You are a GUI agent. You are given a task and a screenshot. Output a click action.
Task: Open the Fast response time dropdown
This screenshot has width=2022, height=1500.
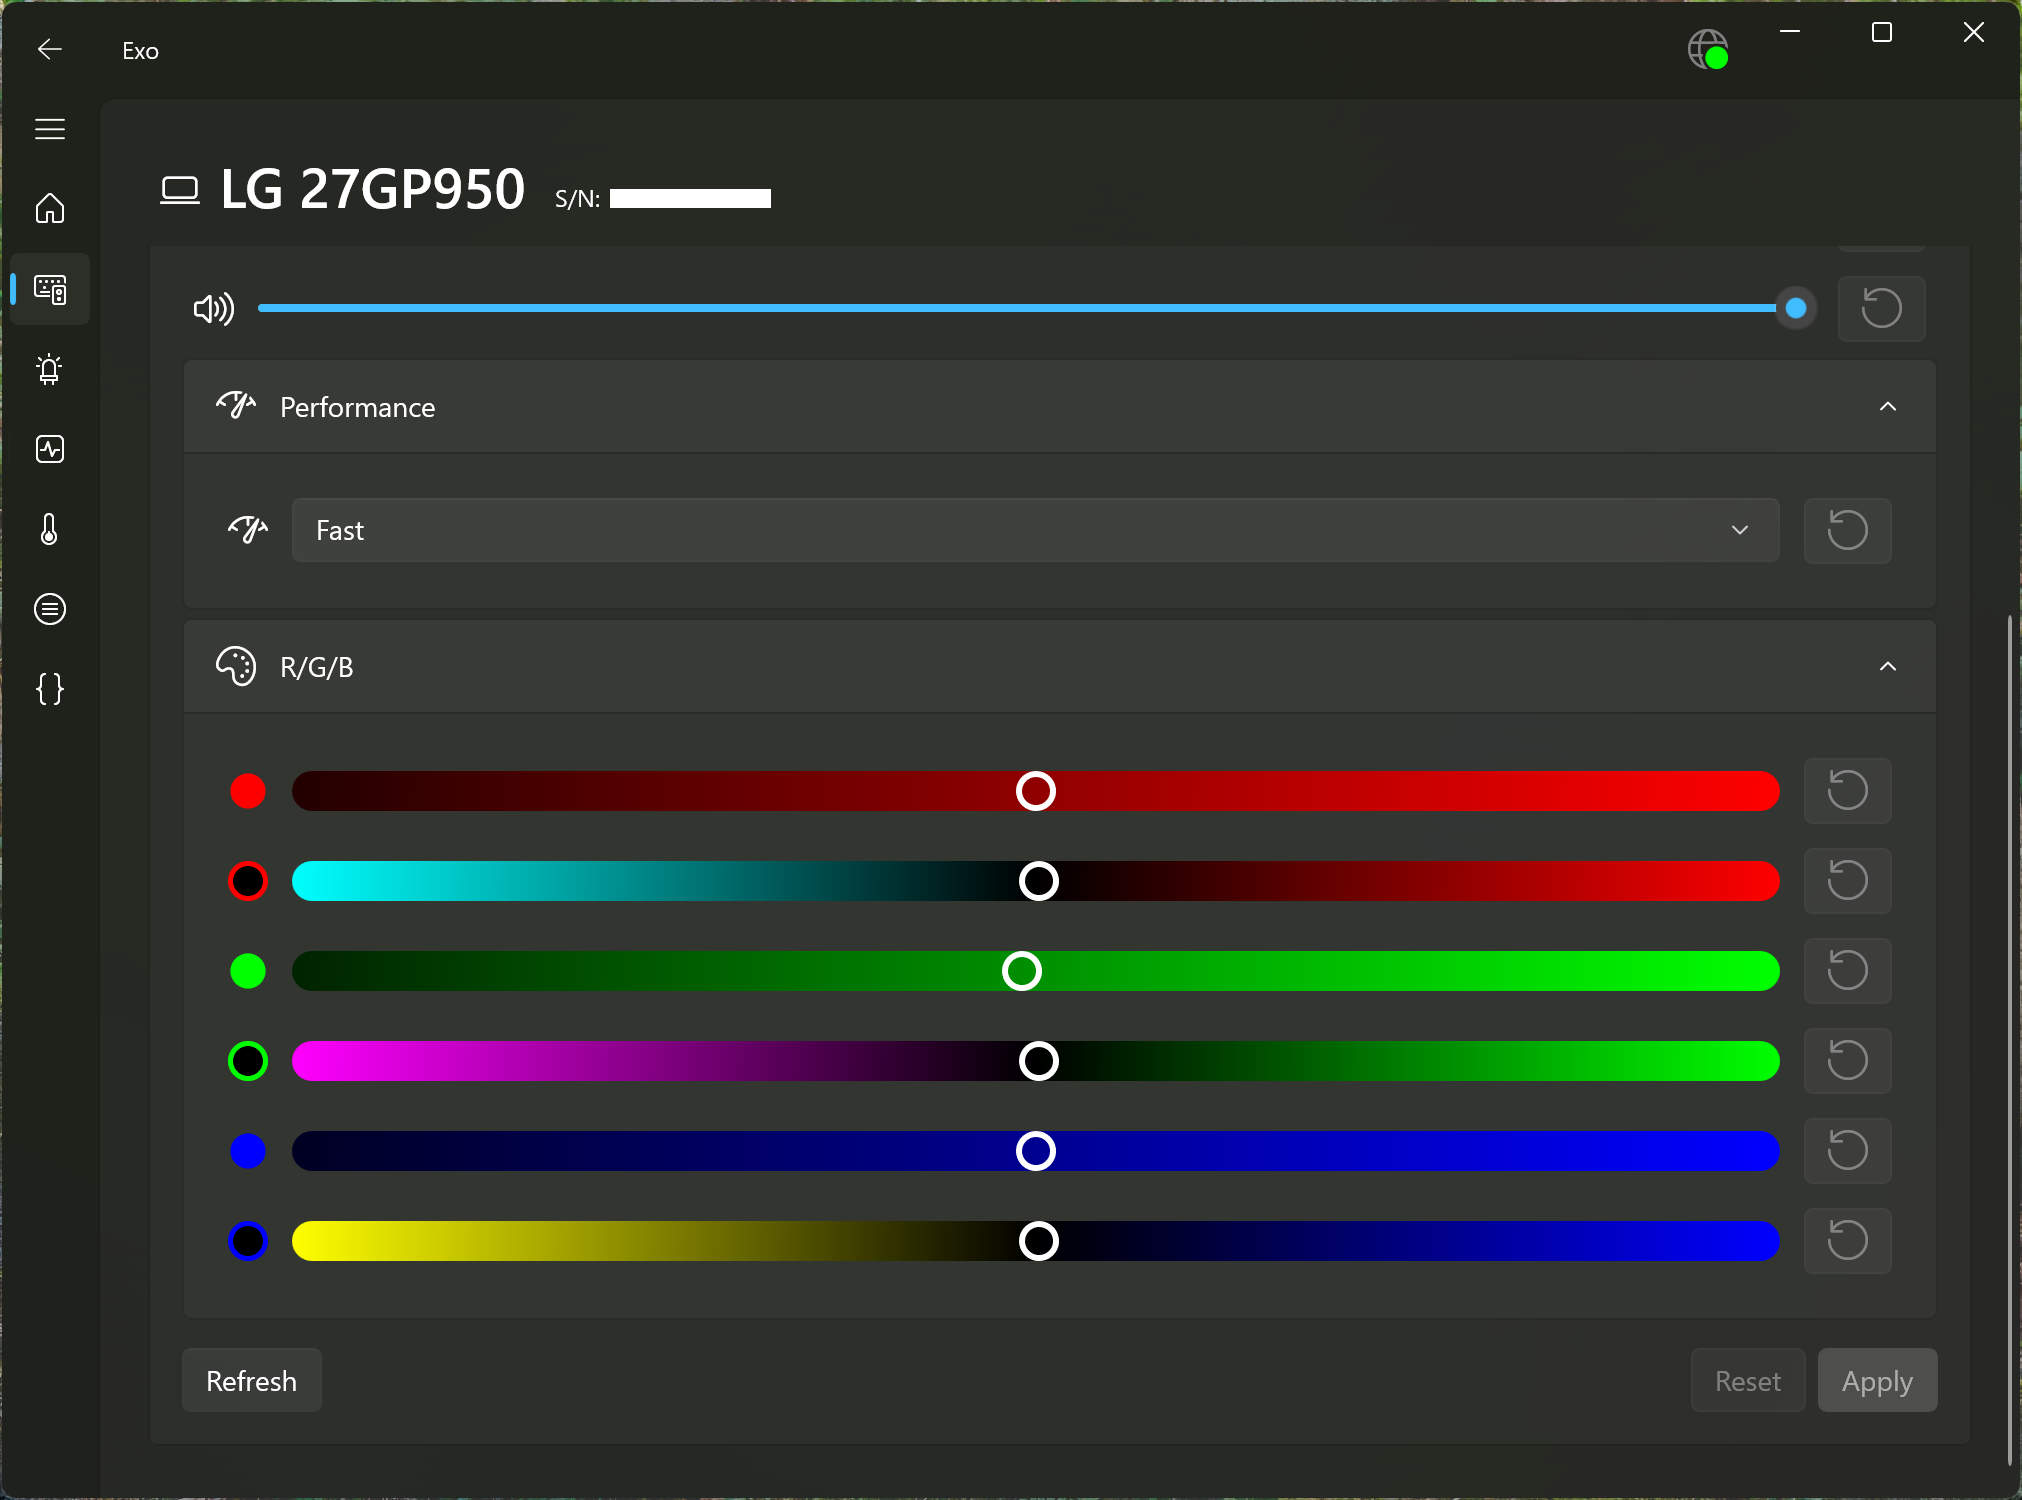pos(1035,530)
